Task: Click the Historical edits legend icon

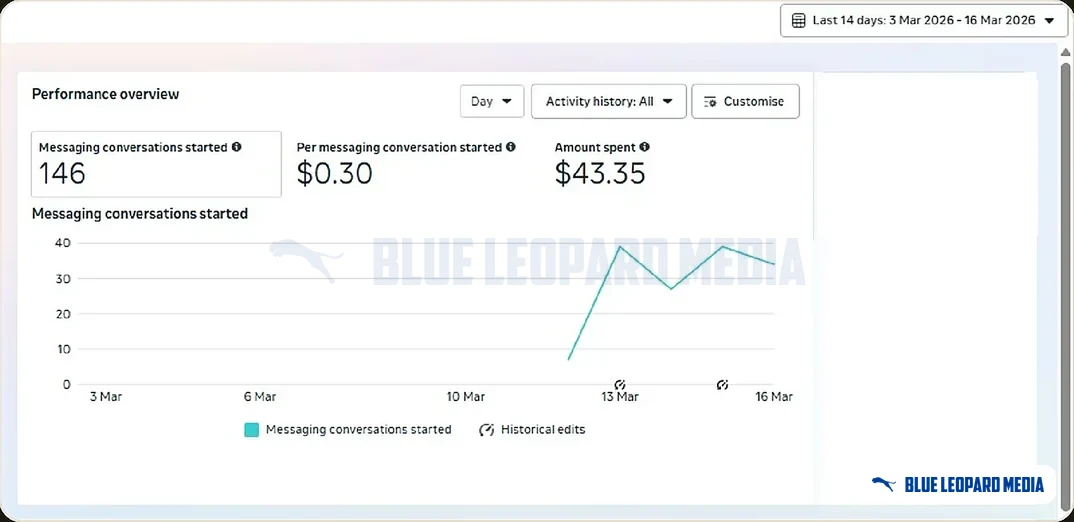Action: tap(486, 430)
